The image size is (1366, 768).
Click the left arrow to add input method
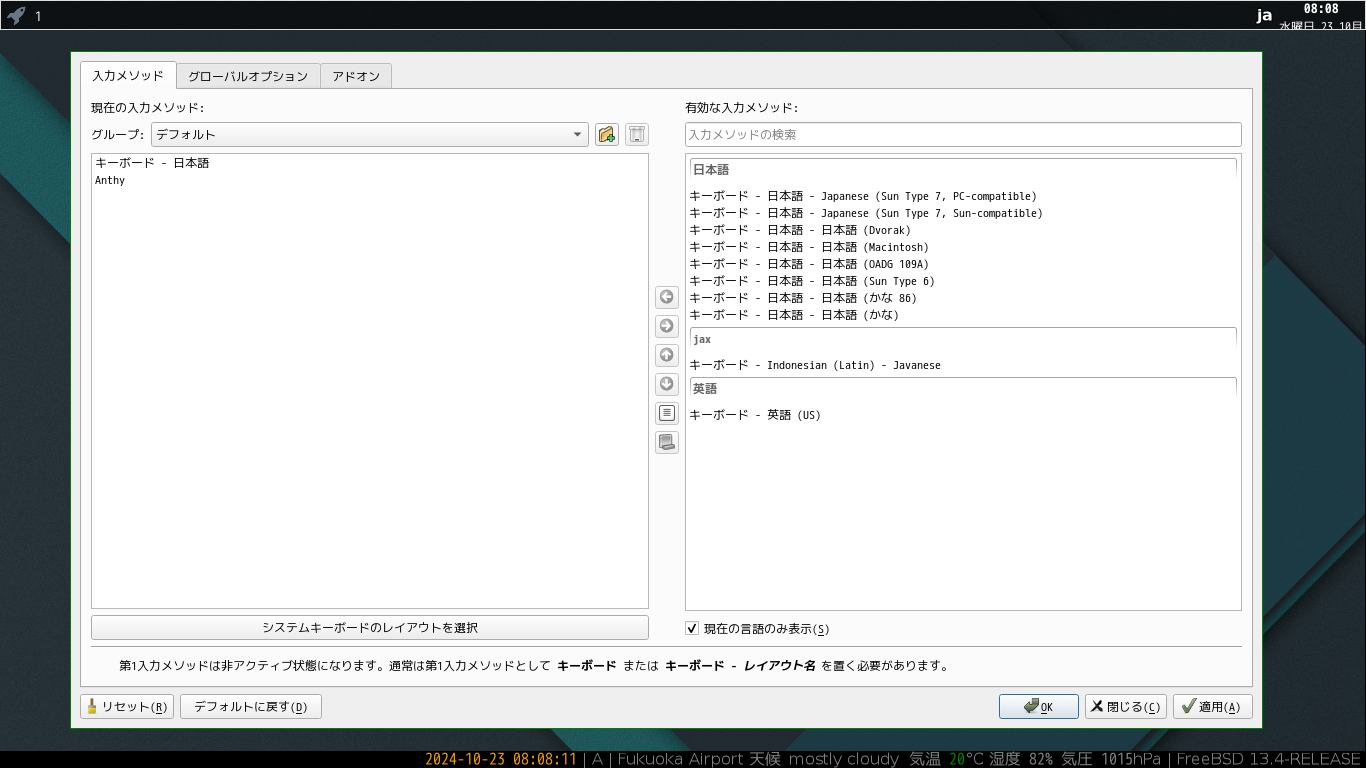pos(667,297)
